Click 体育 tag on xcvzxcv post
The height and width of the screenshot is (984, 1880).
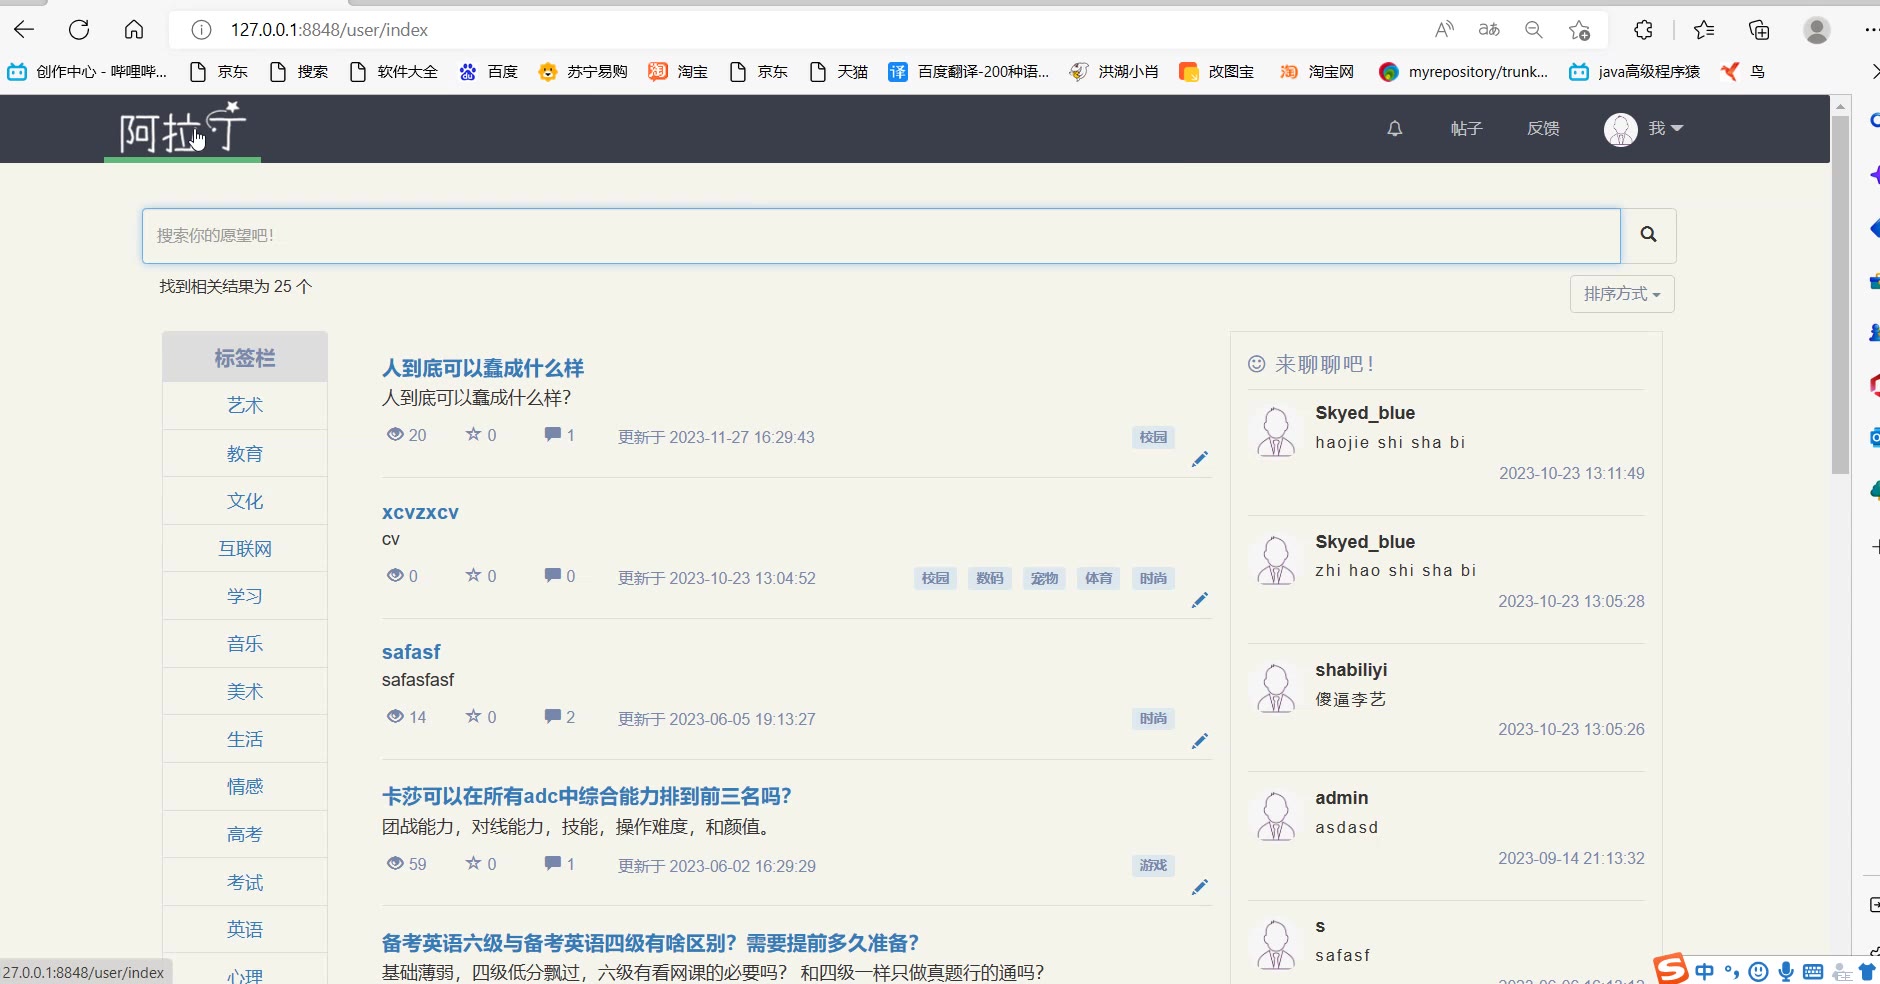1098,578
